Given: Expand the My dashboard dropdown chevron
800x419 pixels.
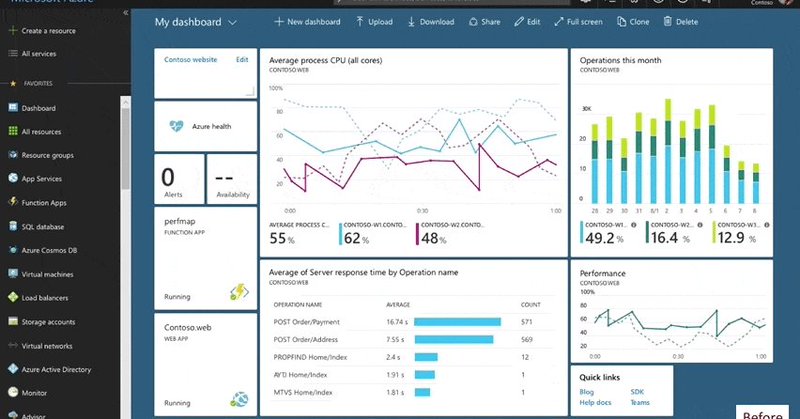Looking at the screenshot, I should (232, 22).
